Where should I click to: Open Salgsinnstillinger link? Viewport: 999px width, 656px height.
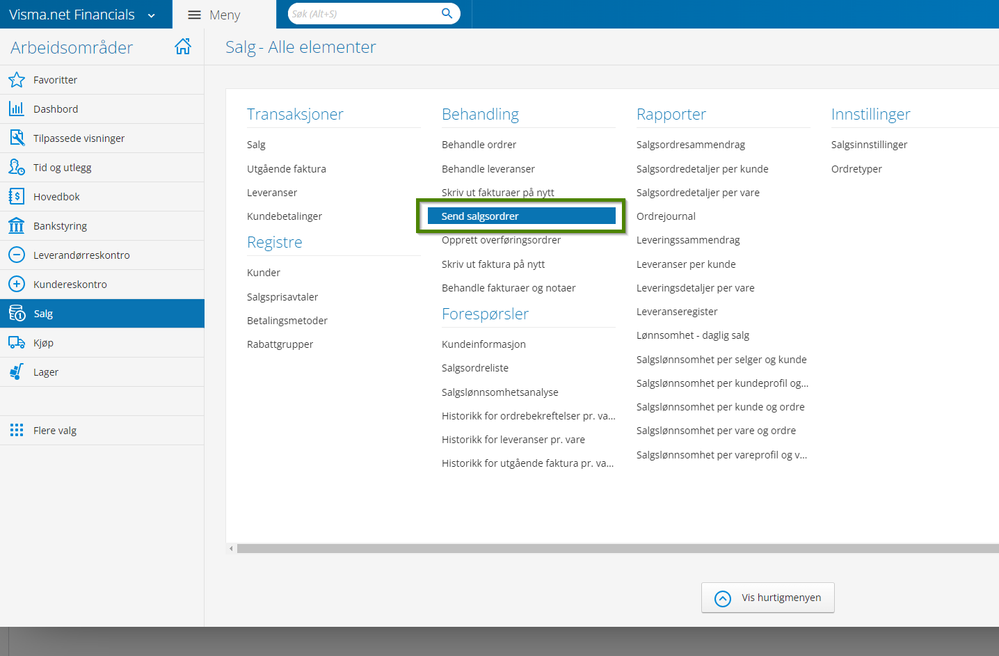(x=869, y=145)
